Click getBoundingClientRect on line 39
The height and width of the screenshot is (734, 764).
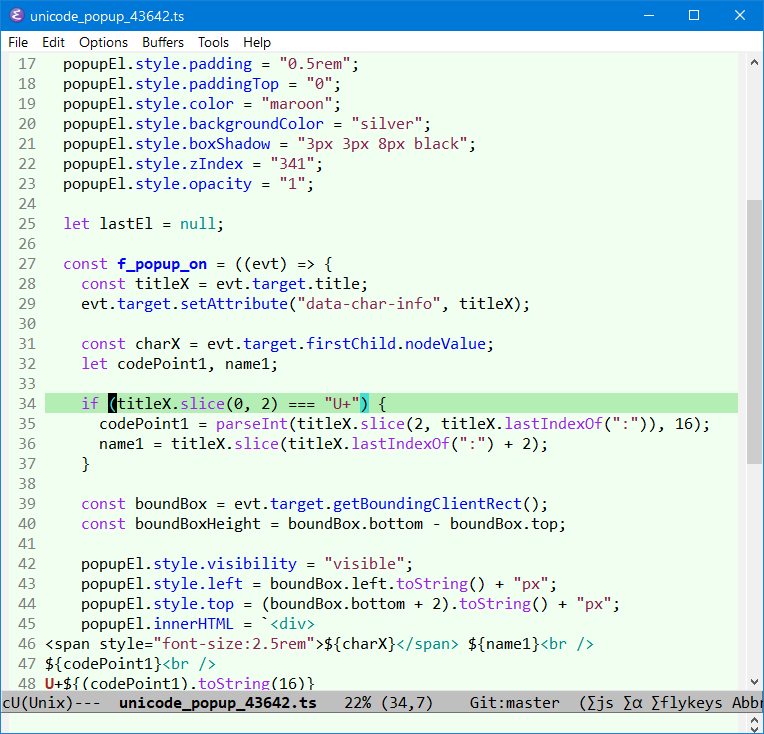[x=427, y=504]
